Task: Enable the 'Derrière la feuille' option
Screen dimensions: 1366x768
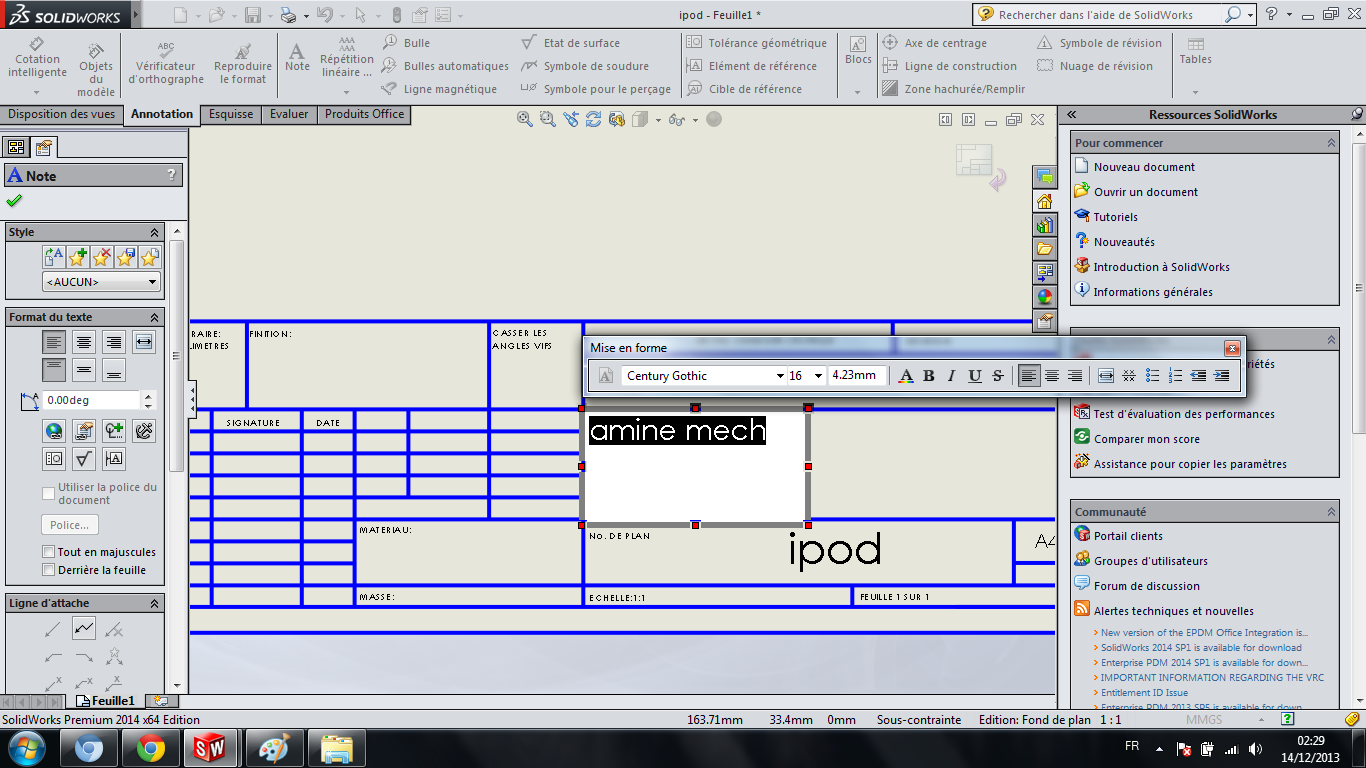Action: coord(47,568)
